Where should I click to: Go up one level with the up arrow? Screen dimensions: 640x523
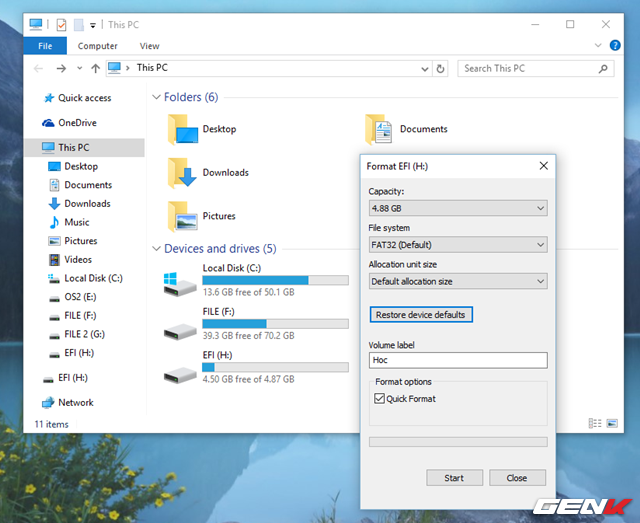pos(96,69)
